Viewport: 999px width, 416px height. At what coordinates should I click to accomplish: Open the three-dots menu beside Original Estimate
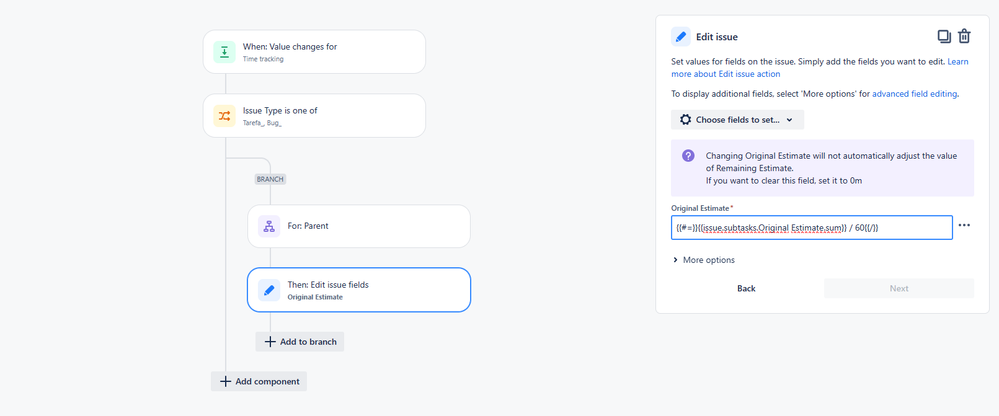point(964,226)
